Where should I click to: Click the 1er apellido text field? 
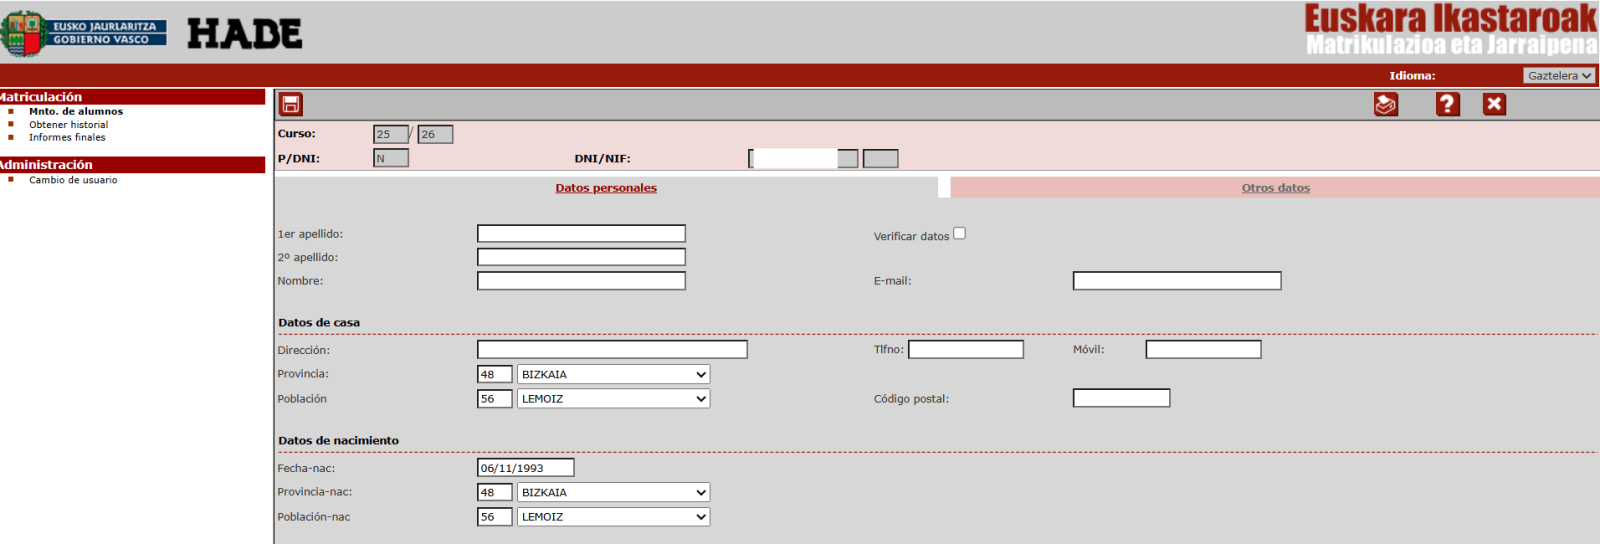tap(581, 234)
